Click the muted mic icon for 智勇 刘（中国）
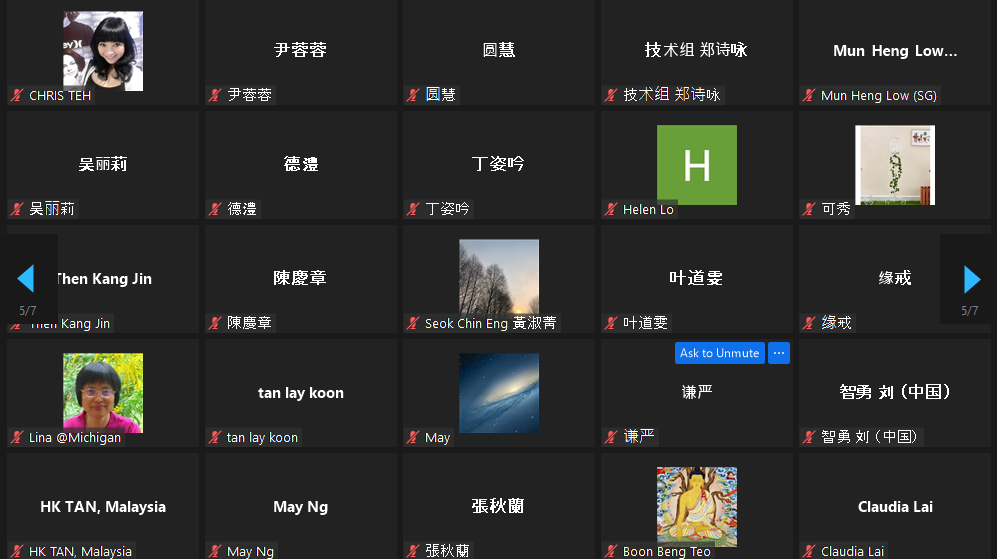Image resolution: width=997 pixels, height=559 pixels. point(809,438)
